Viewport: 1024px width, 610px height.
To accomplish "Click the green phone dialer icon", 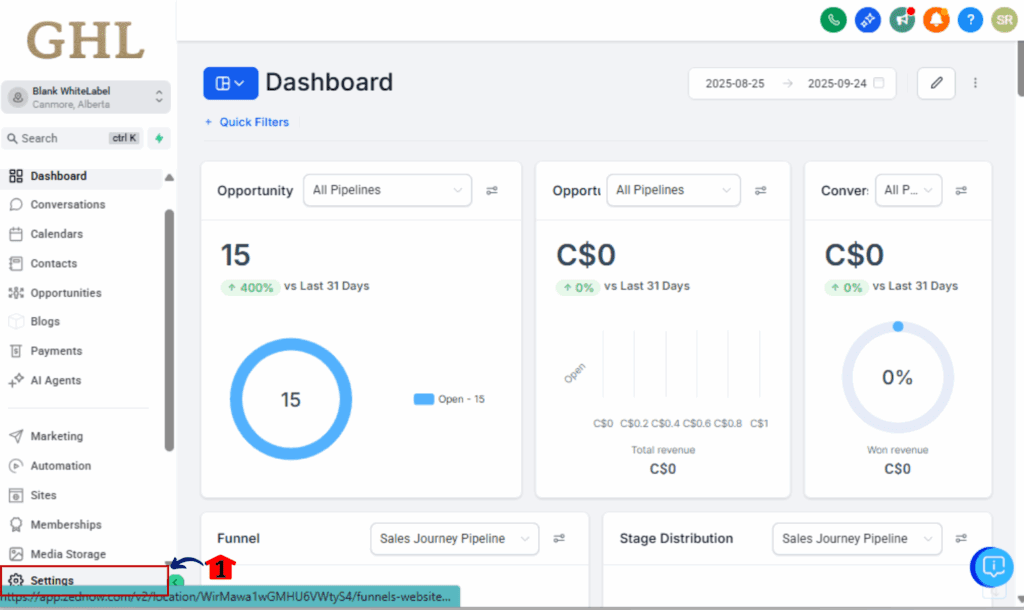I will point(833,20).
